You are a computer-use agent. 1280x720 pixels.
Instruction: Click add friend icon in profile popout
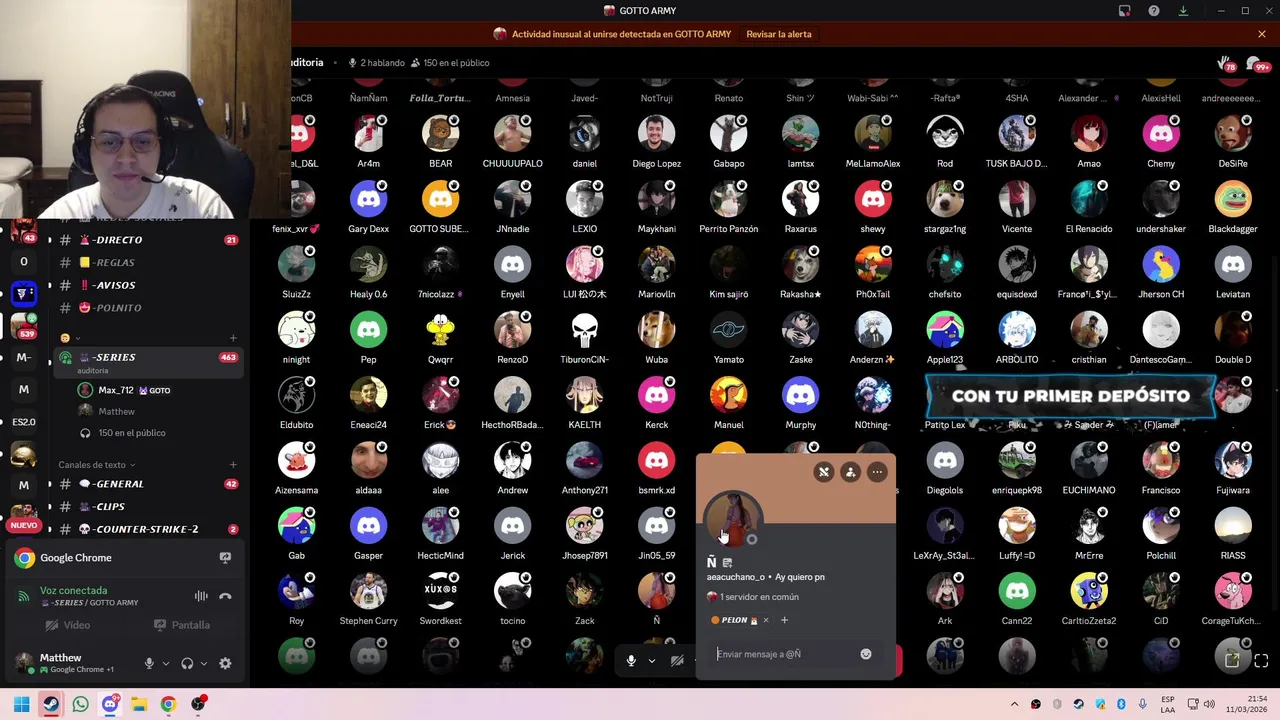(x=850, y=472)
